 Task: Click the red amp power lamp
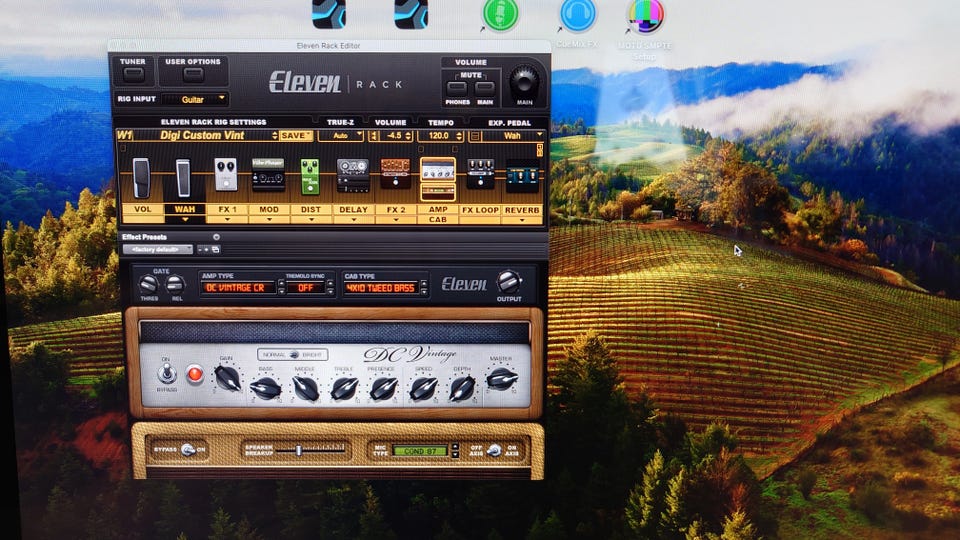(x=195, y=374)
